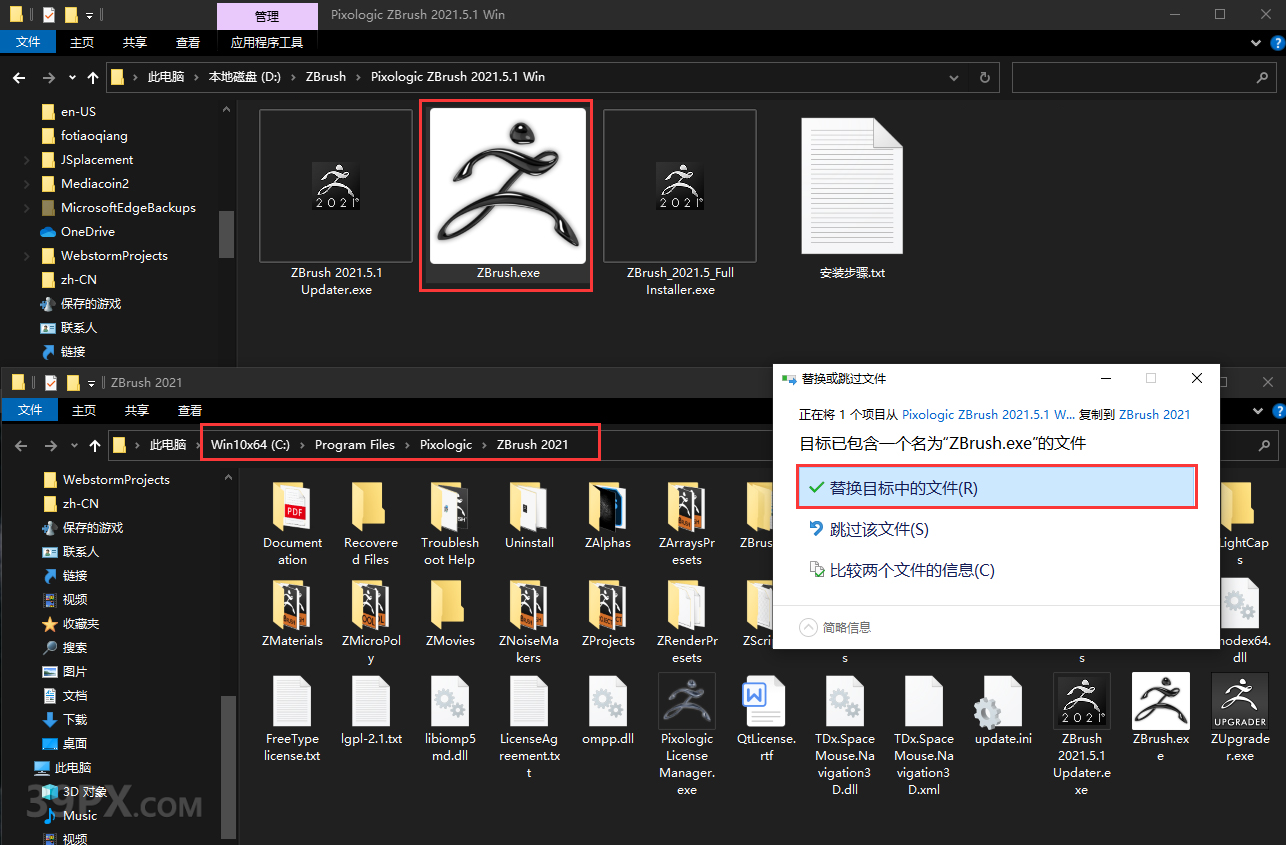Select TDx.SpaceMouse.Navigation3D.dll file
1286x845 pixels.
click(x=845, y=735)
